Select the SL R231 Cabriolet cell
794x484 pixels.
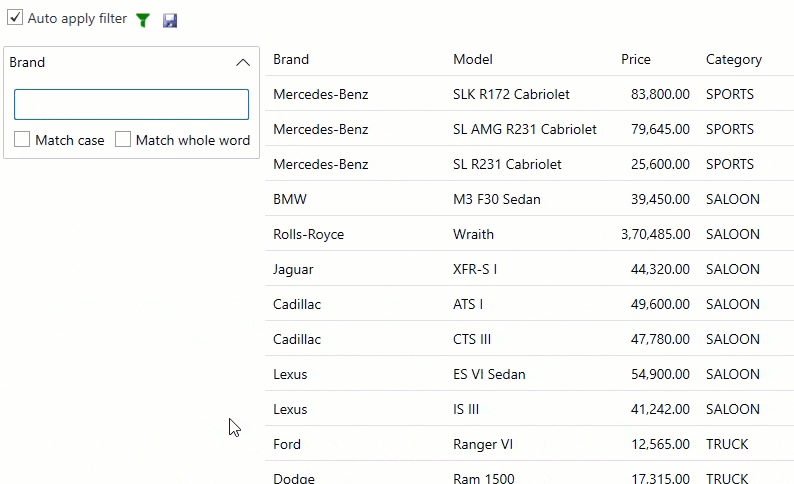(x=507, y=164)
